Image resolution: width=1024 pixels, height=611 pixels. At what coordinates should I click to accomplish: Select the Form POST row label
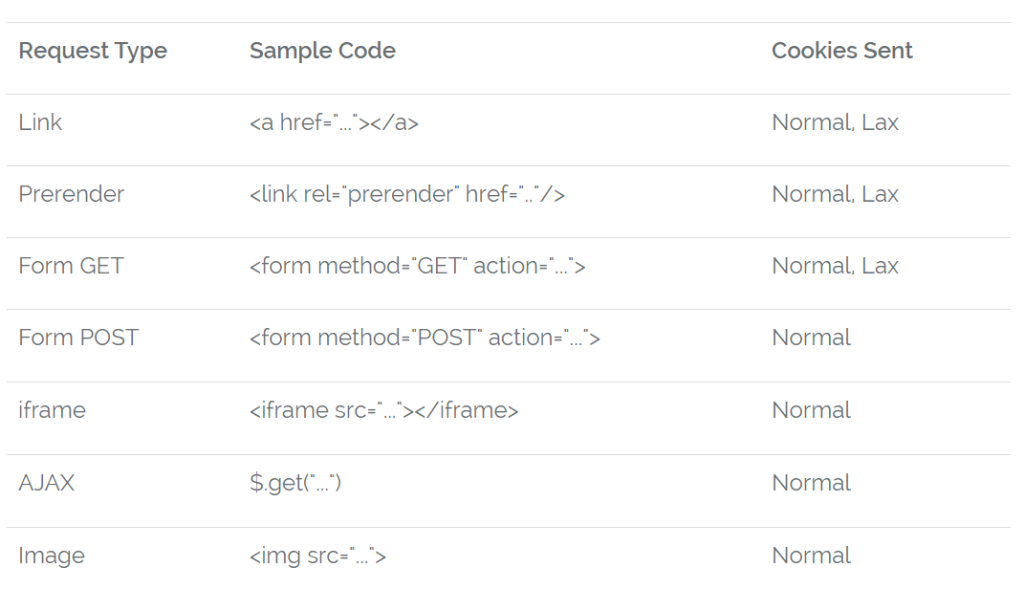(x=79, y=338)
